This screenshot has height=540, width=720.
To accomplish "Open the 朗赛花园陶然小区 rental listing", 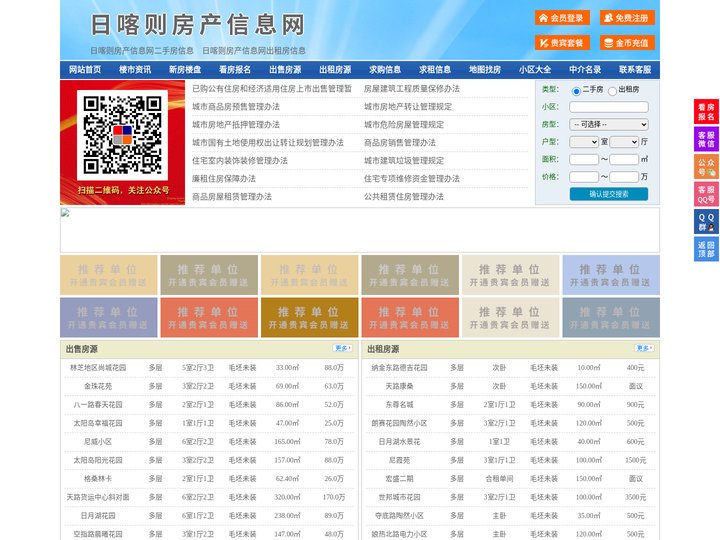I will (399, 423).
